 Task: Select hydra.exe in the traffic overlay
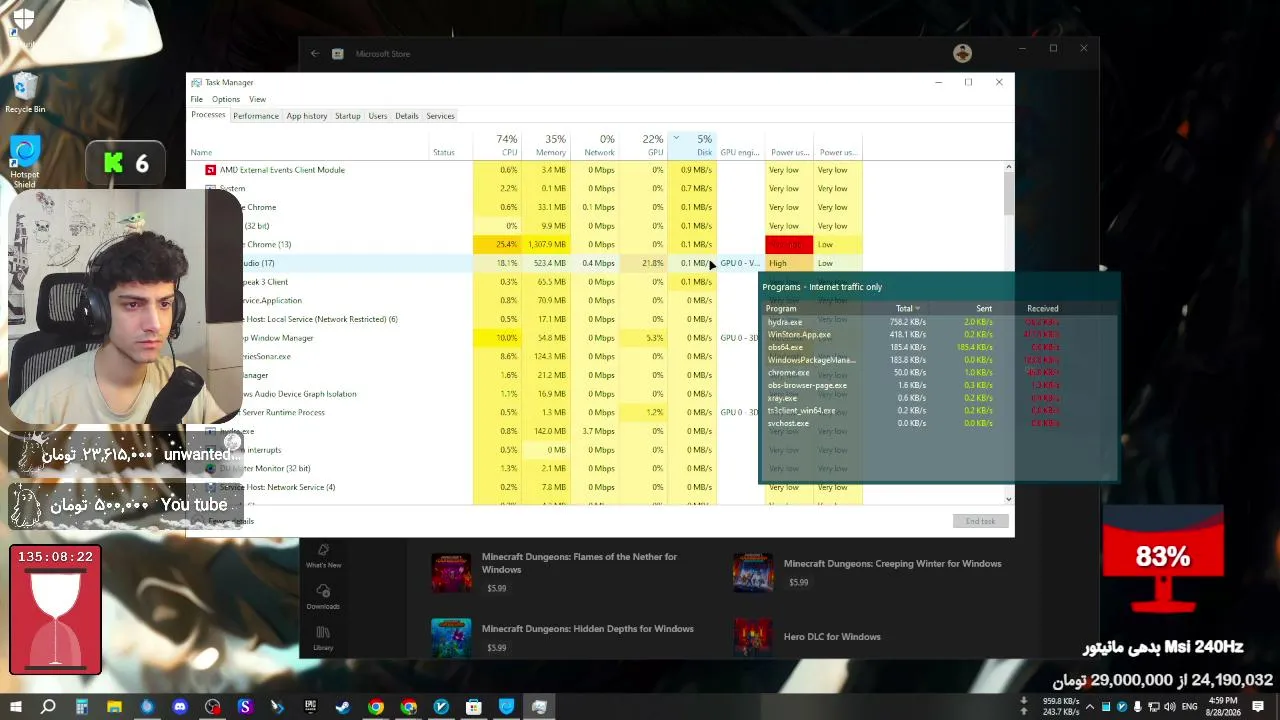pos(785,323)
